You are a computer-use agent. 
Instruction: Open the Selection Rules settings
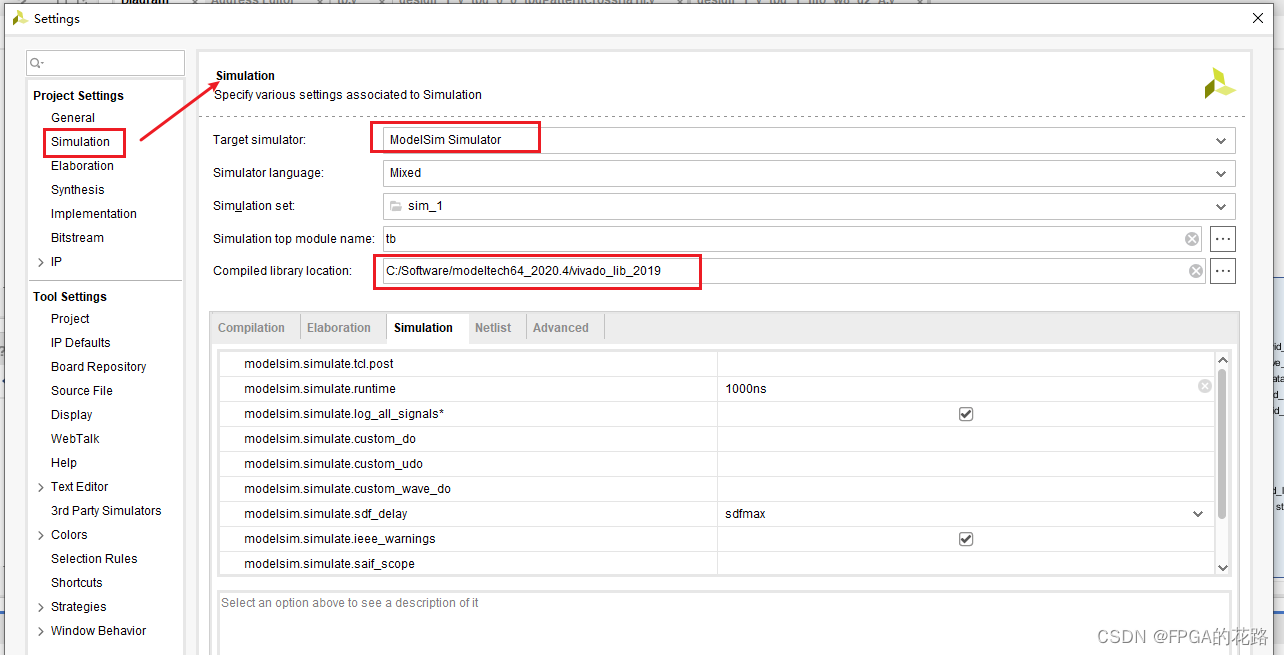pyautogui.click(x=94, y=559)
